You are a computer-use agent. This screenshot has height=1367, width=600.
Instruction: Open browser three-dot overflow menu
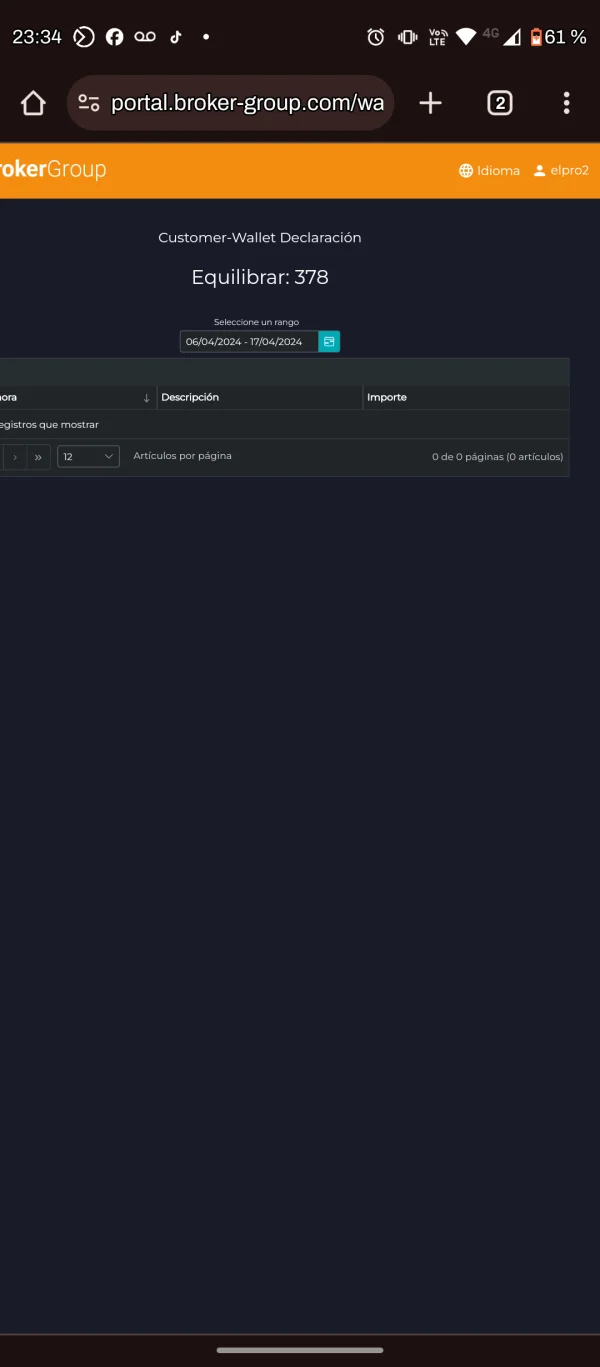coord(566,103)
